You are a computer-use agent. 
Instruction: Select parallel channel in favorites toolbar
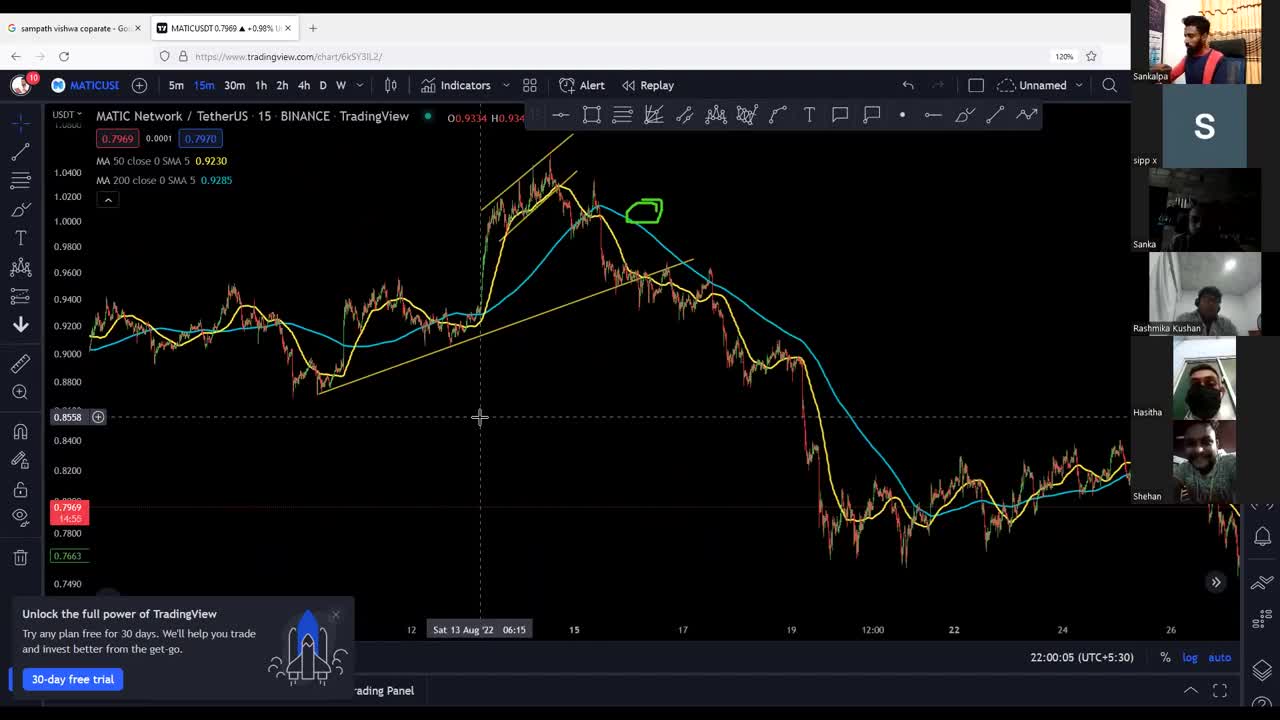(x=685, y=115)
